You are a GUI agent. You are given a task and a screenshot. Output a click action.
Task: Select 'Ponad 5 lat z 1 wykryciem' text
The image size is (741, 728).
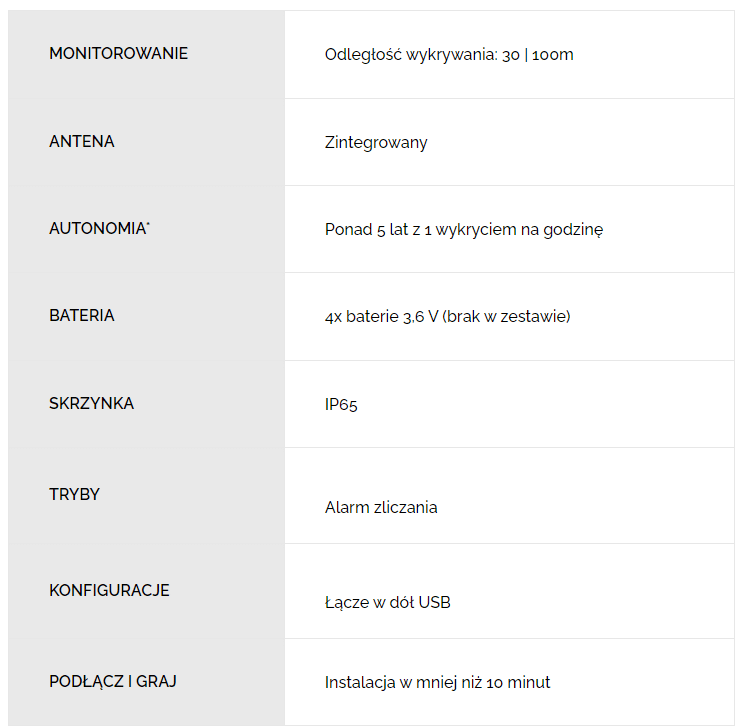(x=420, y=230)
